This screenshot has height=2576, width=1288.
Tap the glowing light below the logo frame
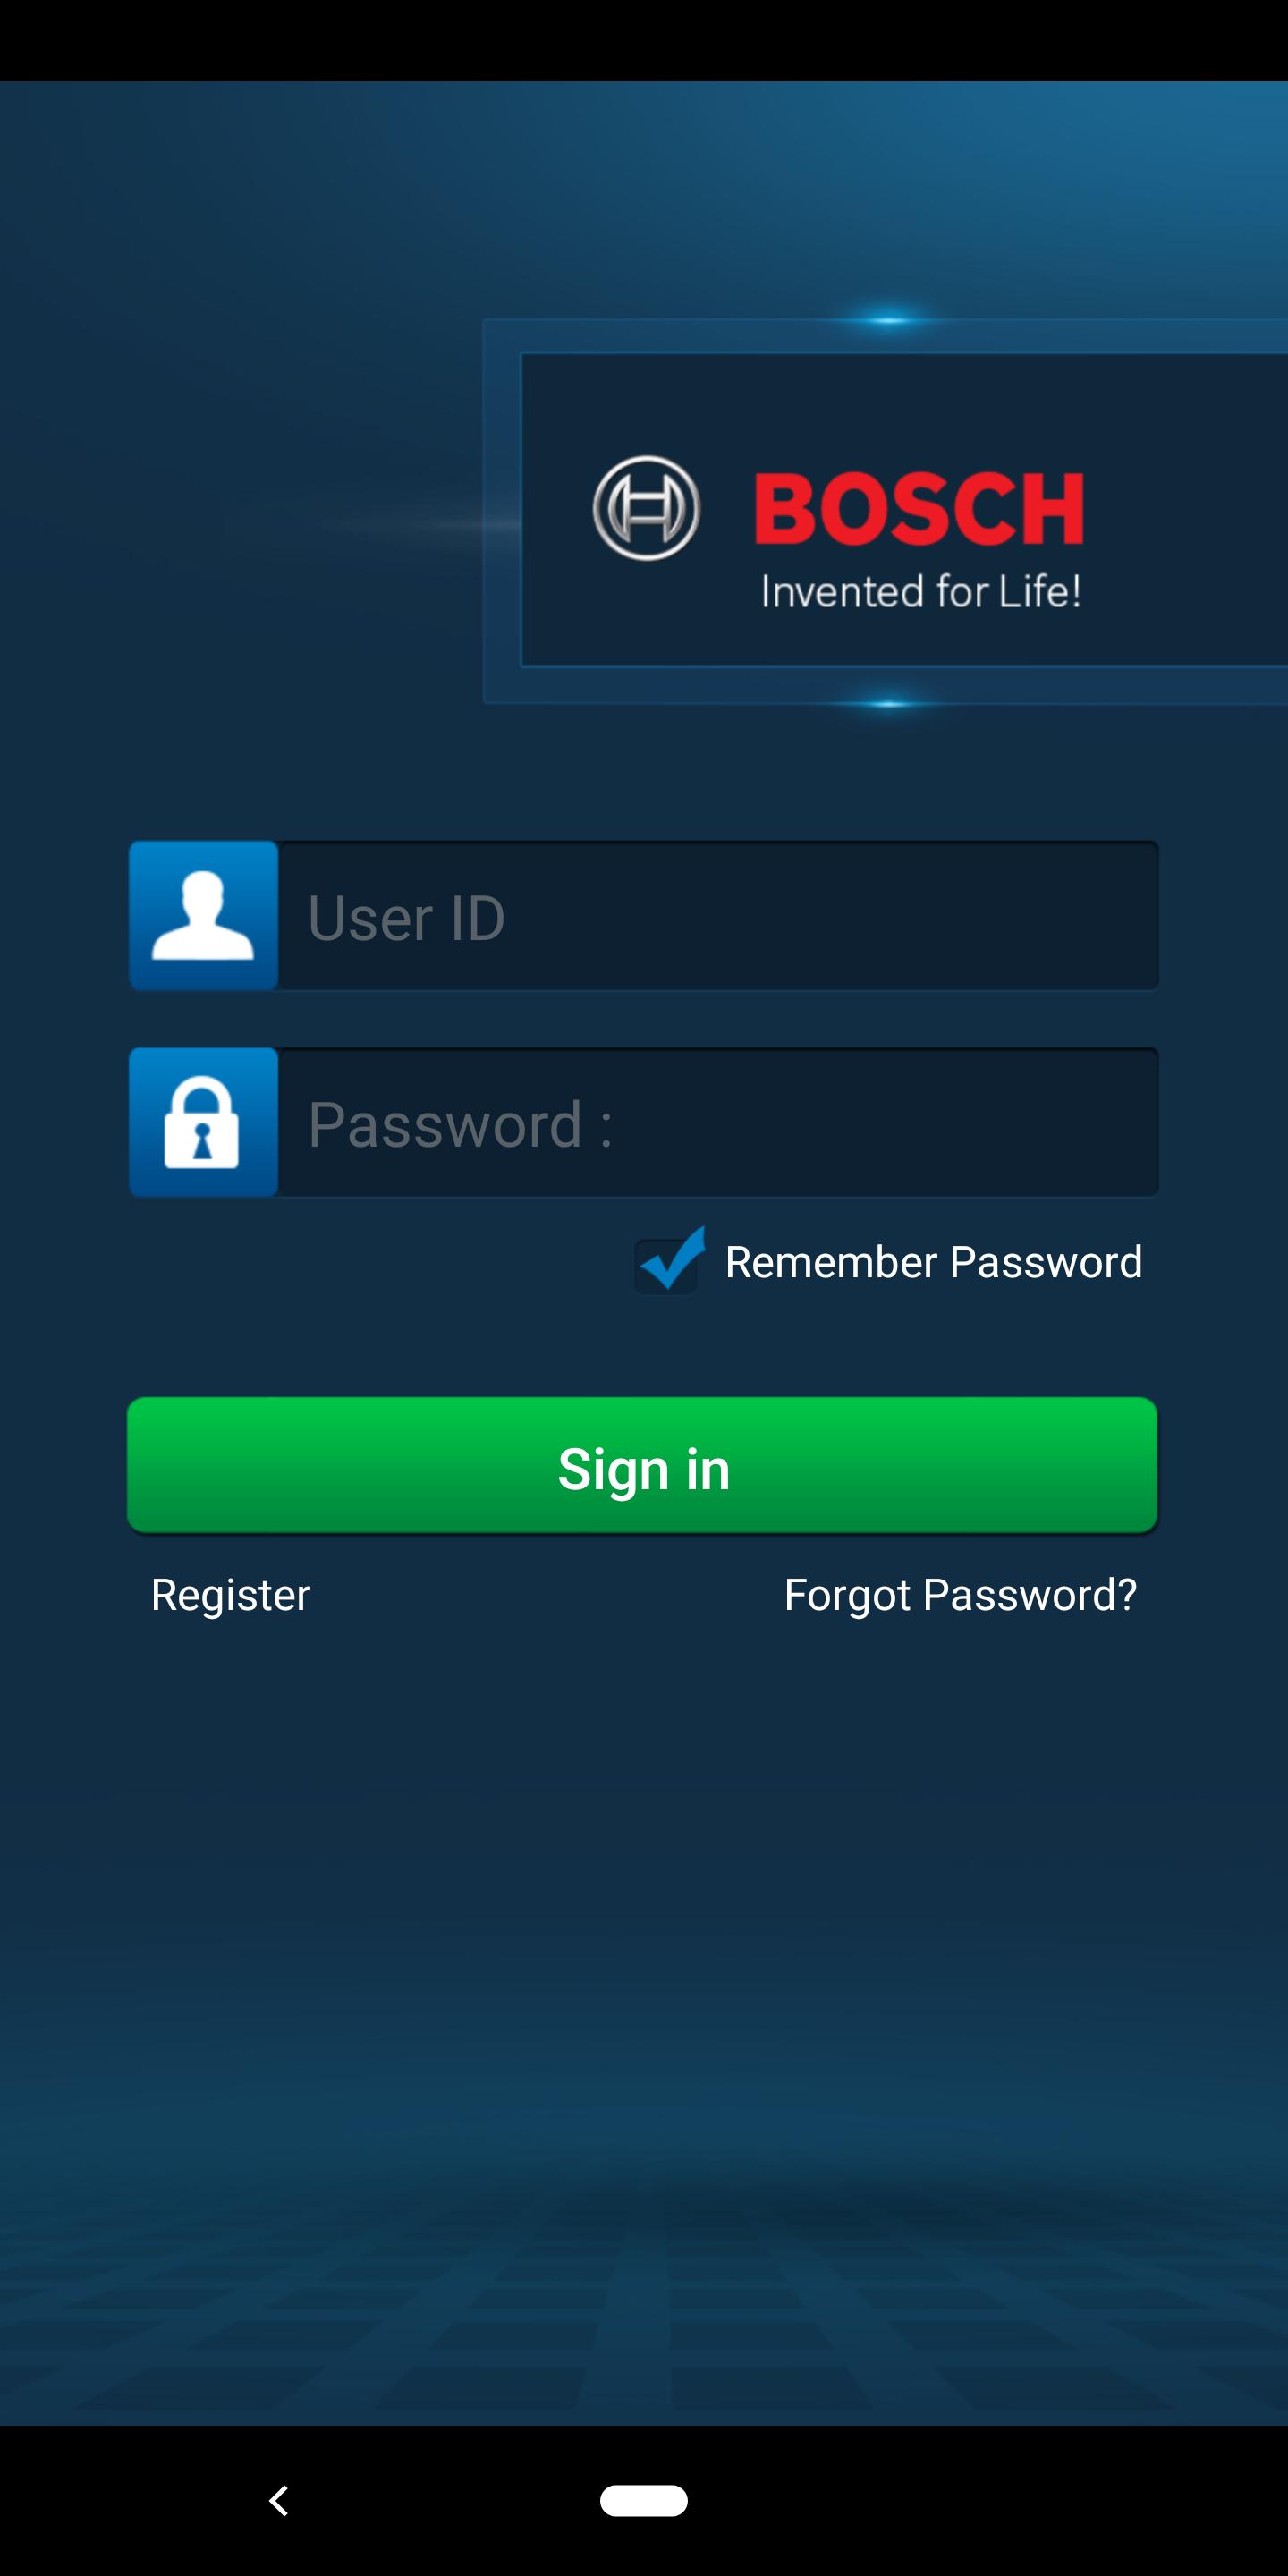(888, 704)
